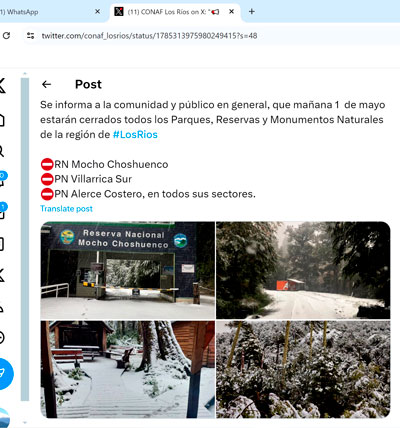Viewport: 400px width, 428px height.
Task: Open Notifications in the X sidebar
Action: (2, 180)
